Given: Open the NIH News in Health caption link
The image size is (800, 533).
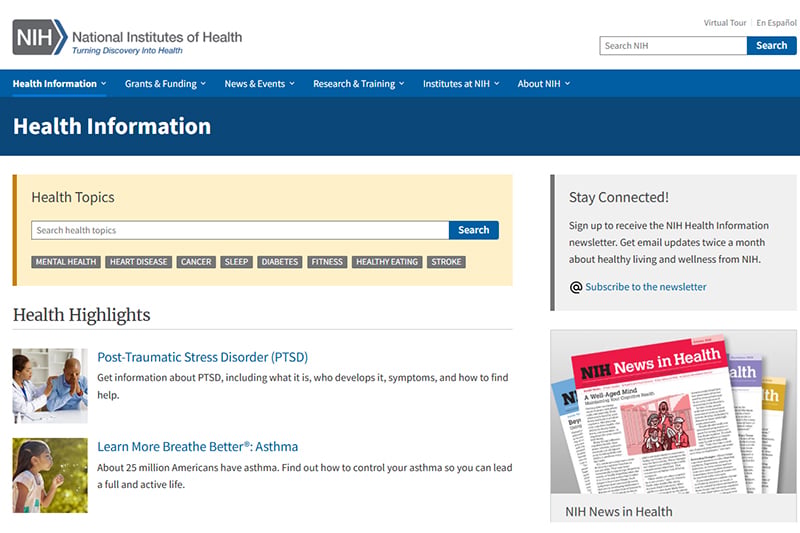Looking at the screenshot, I should pyautogui.click(x=618, y=512).
